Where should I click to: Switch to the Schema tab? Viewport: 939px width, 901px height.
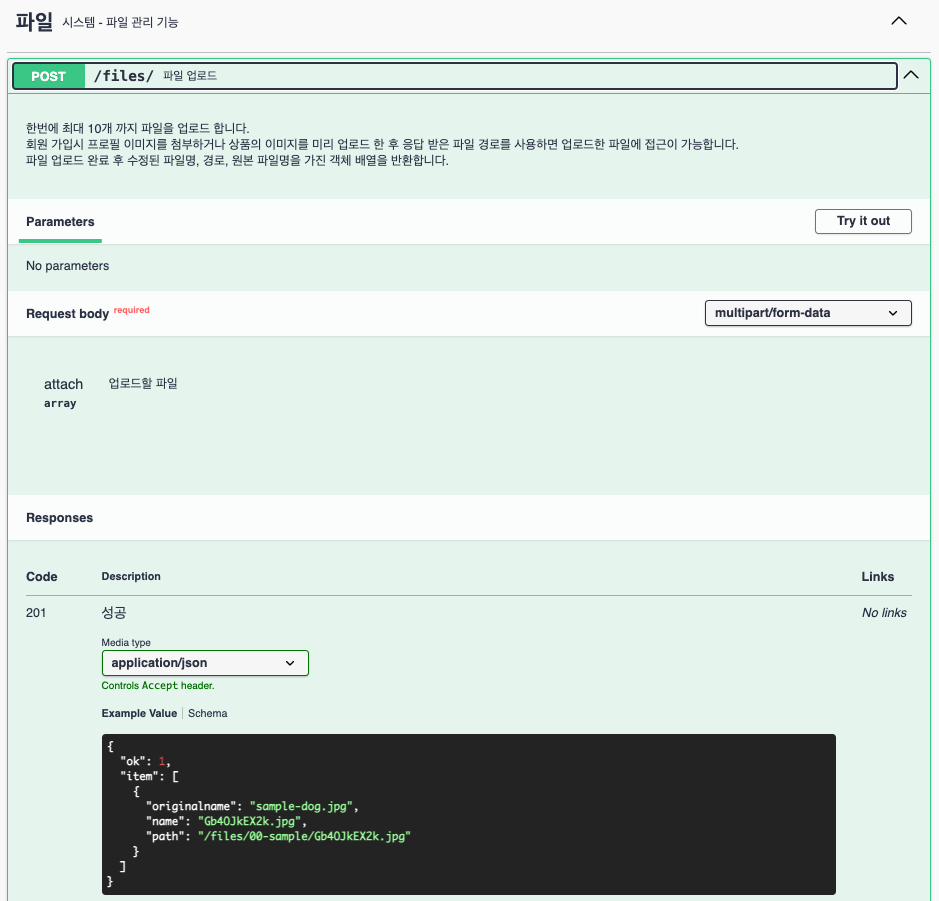(x=207, y=713)
